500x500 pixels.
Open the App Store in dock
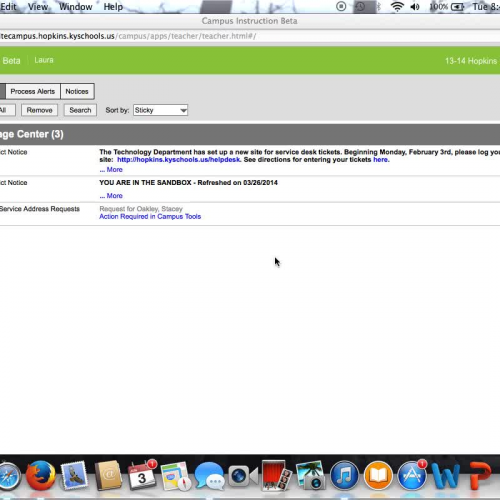click(x=412, y=476)
